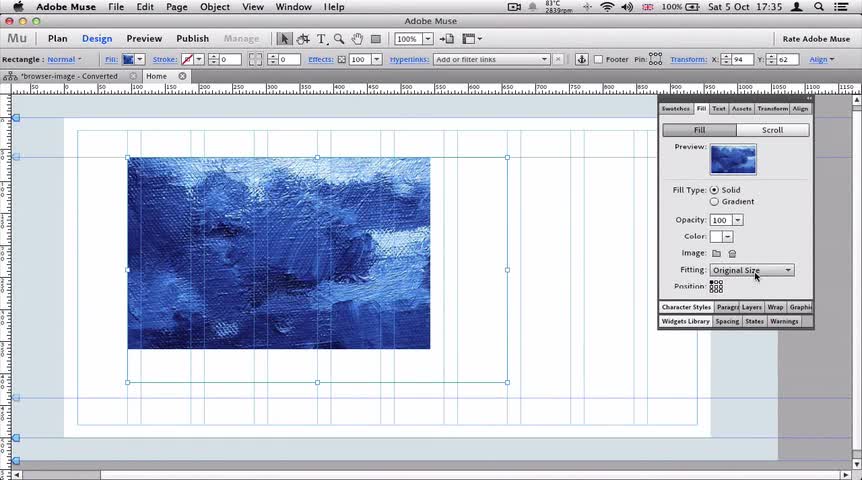This screenshot has height=480, width=862.
Task: Open the panel Color dropdown arrow
Action: click(x=728, y=236)
